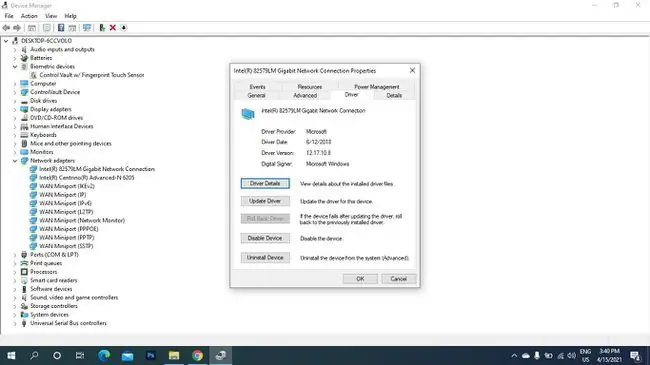This screenshot has height=365, width=650.
Task: Open the Action Center notifications icon
Action: [x=635, y=355]
